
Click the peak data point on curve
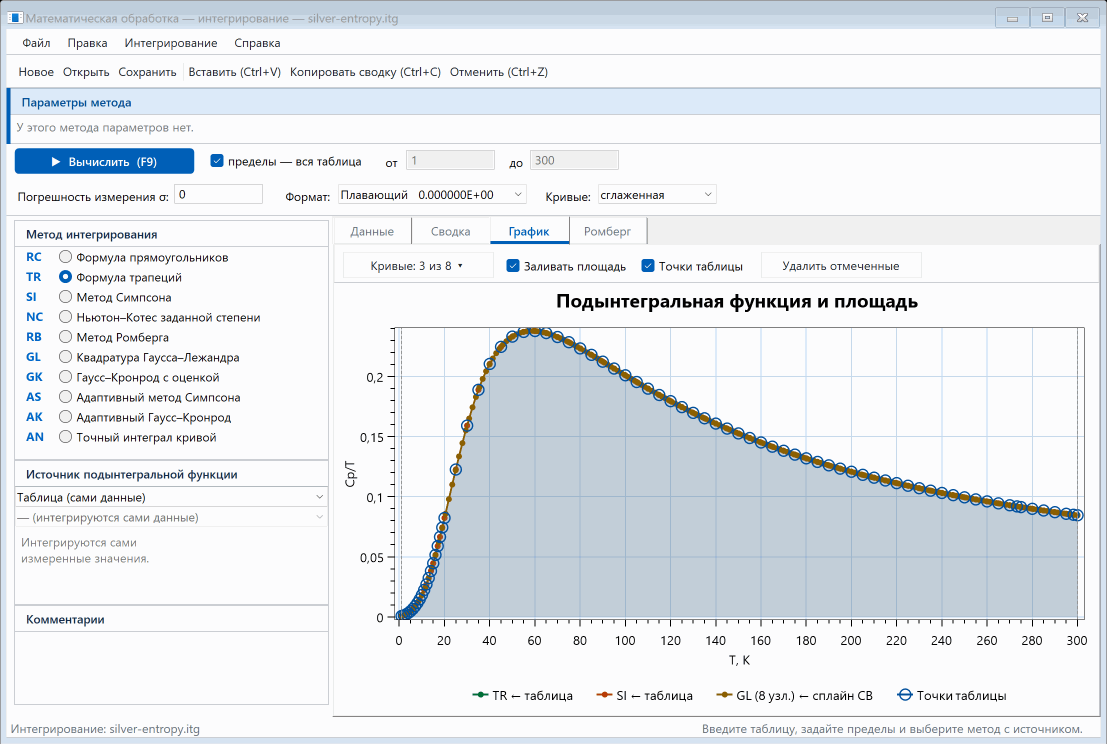click(534, 330)
